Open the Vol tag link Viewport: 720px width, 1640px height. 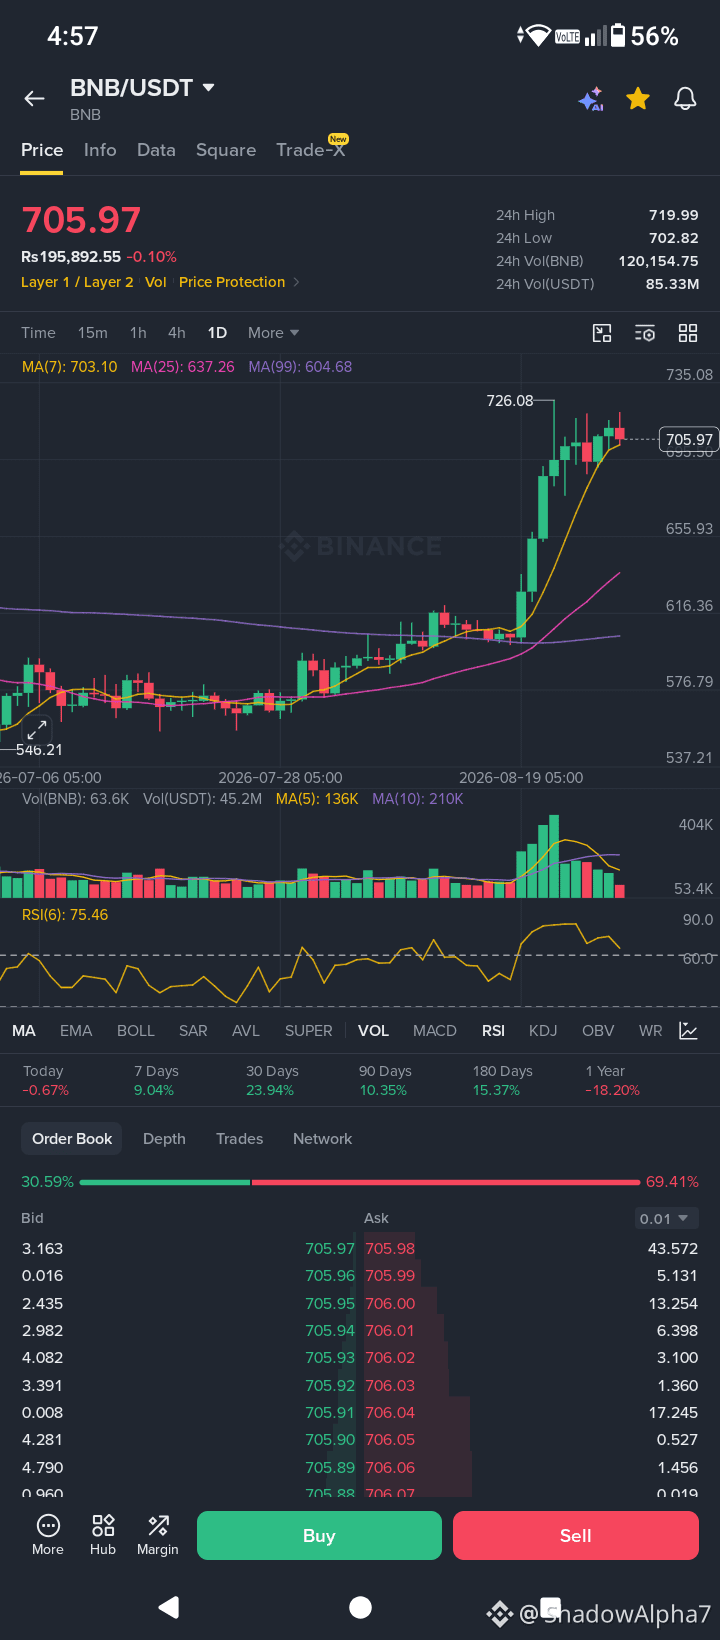pos(156,282)
